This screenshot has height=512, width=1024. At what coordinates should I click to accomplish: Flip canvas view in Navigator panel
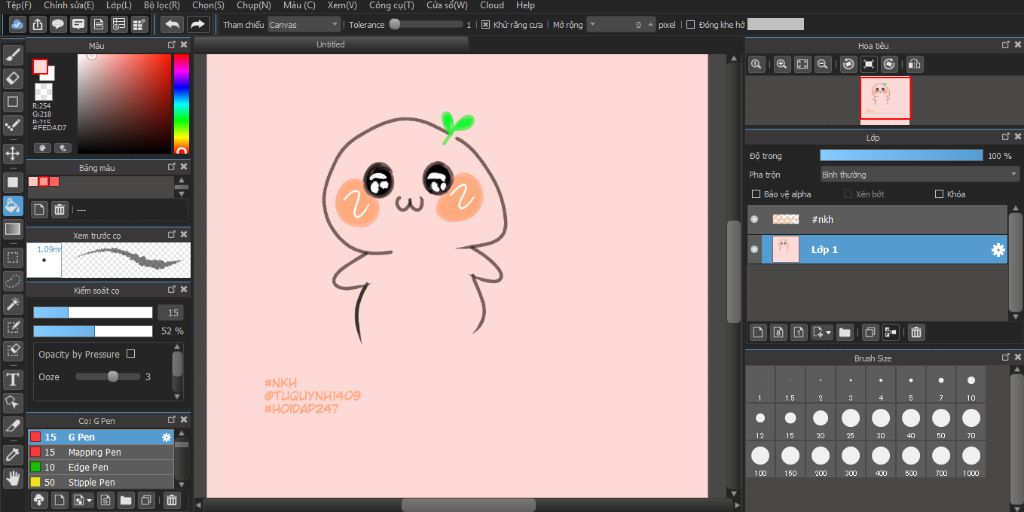(915, 64)
